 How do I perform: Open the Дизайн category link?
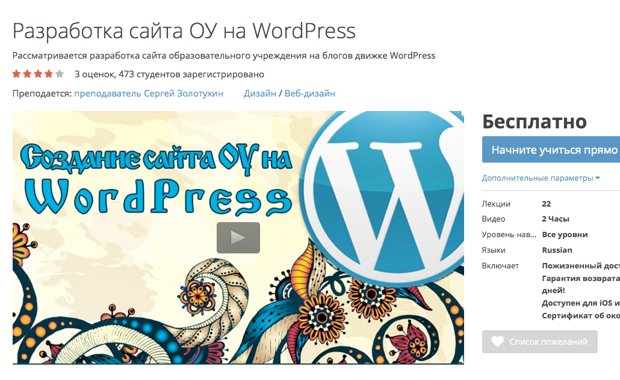(260, 94)
